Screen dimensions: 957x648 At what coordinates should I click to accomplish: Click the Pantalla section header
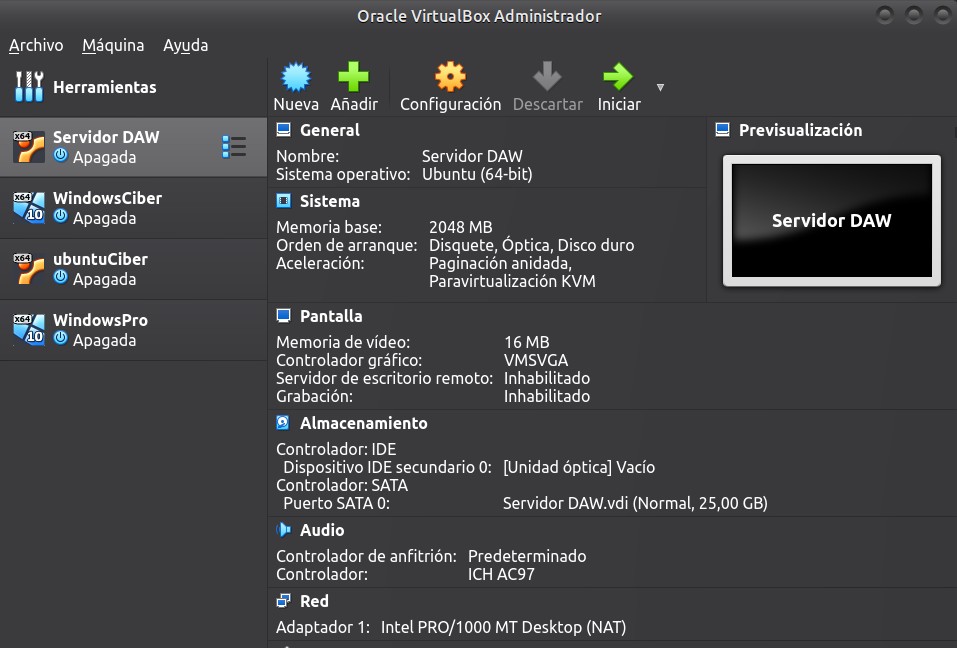(331, 316)
